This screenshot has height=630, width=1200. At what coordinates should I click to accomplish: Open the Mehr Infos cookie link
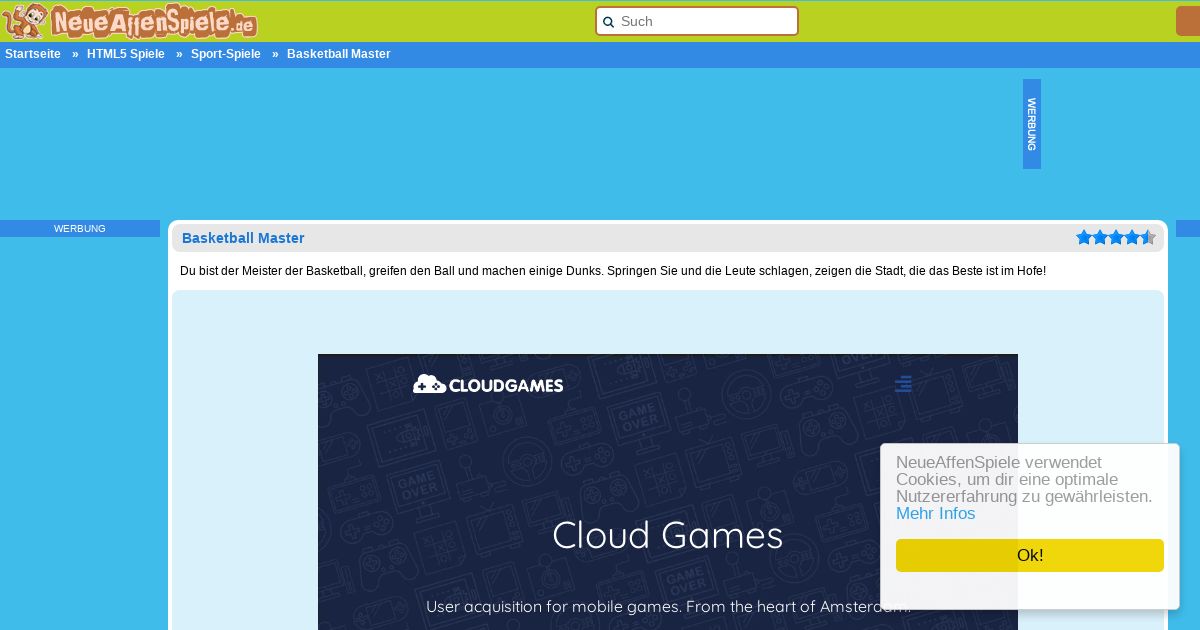click(935, 514)
